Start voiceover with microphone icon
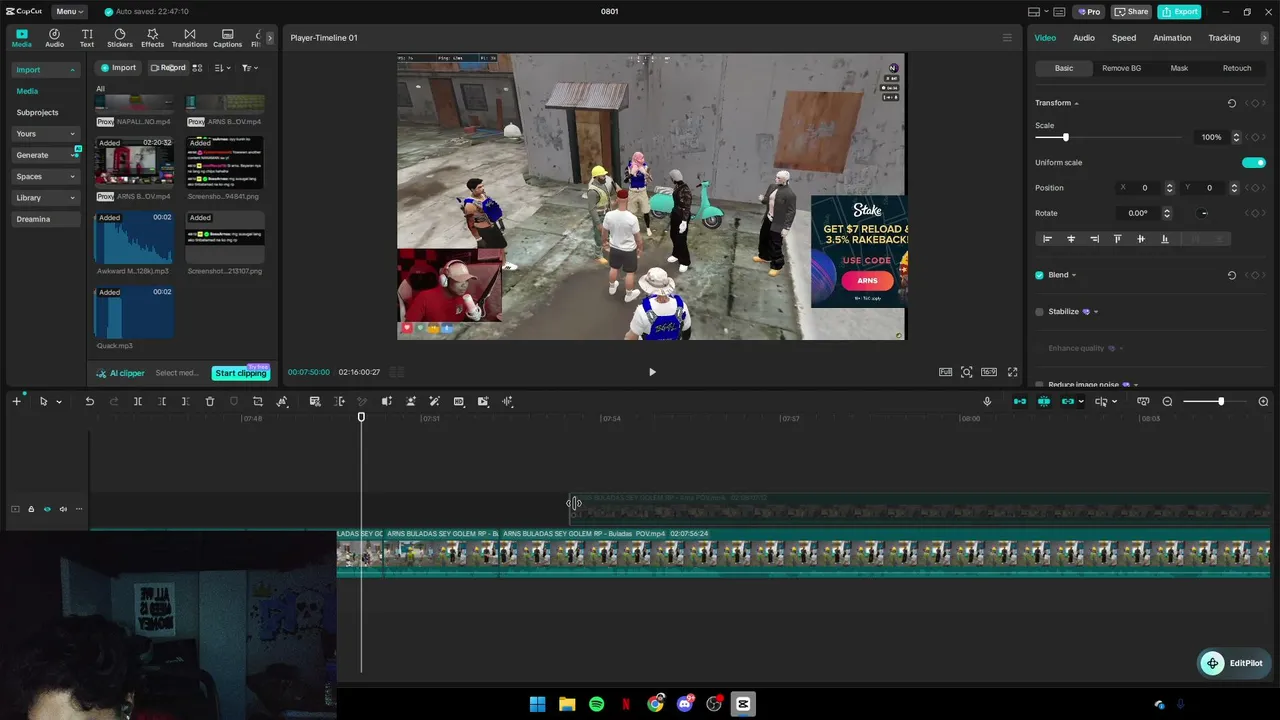1280x720 pixels. [987, 402]
